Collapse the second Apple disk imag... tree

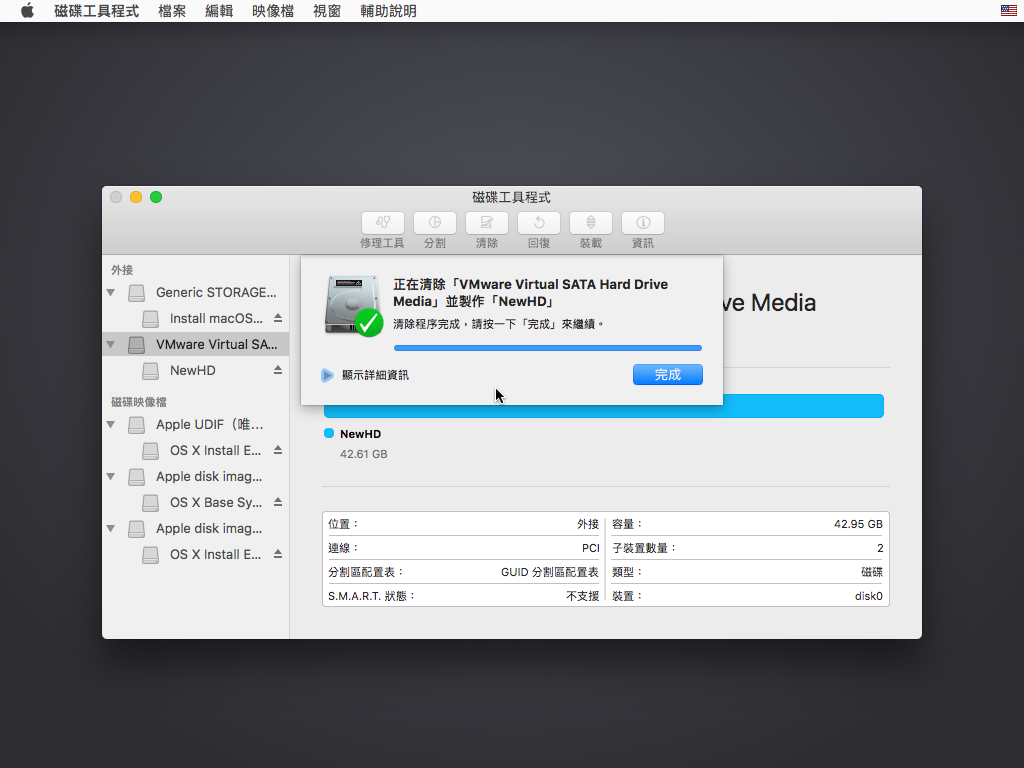pos(111,528)
